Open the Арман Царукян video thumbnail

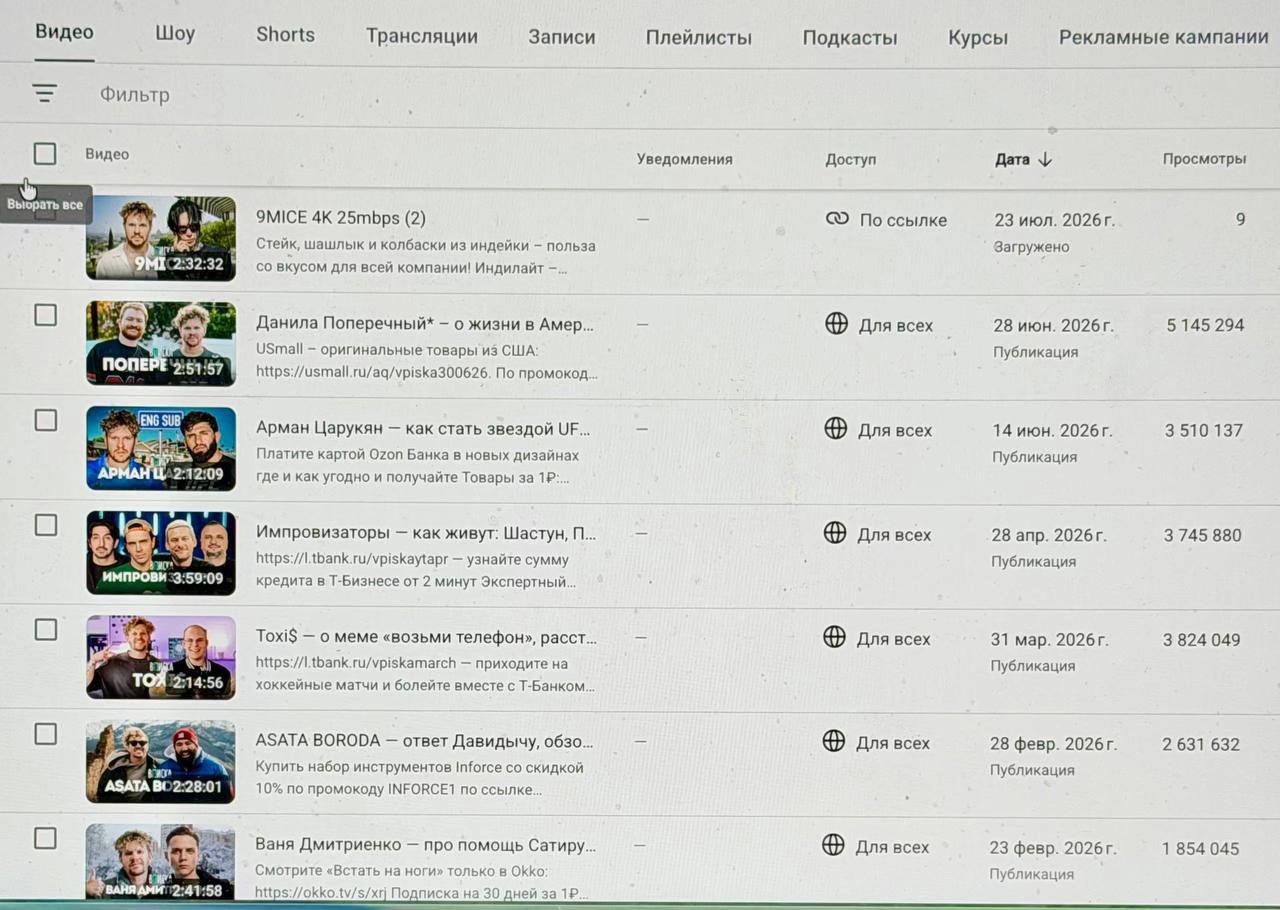coord(161,448)
